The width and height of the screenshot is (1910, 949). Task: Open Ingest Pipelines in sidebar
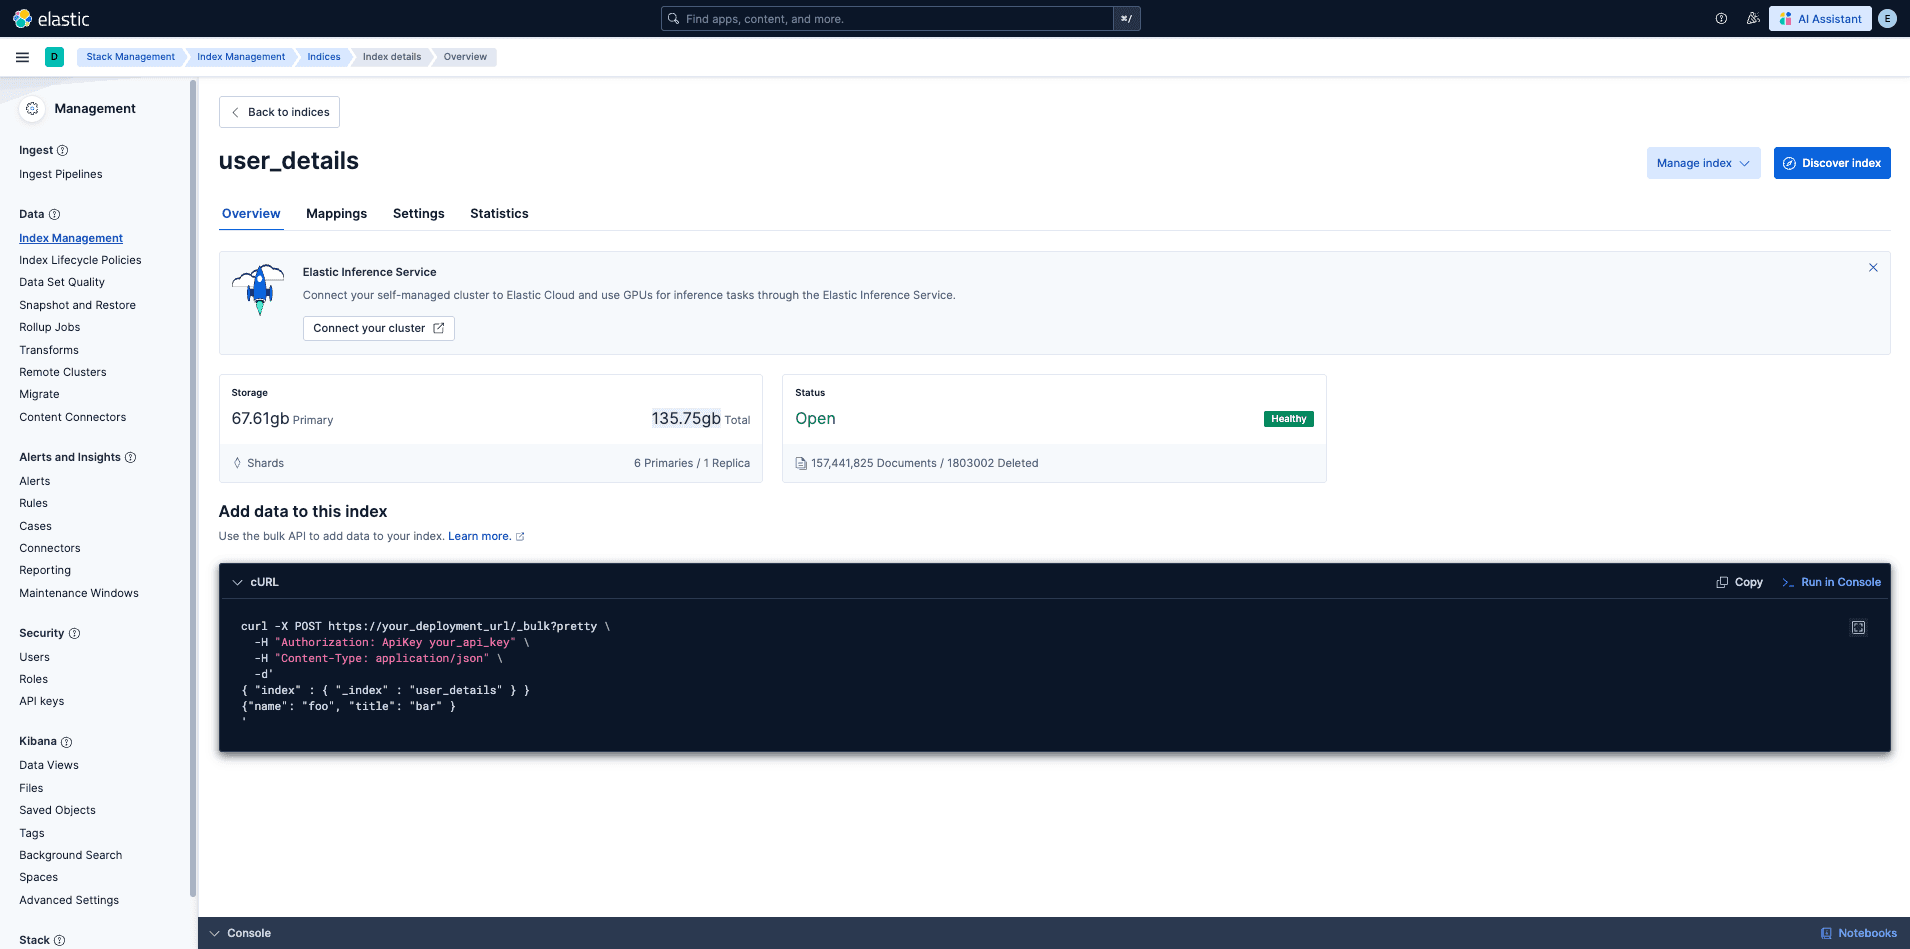tap(61, 175)
